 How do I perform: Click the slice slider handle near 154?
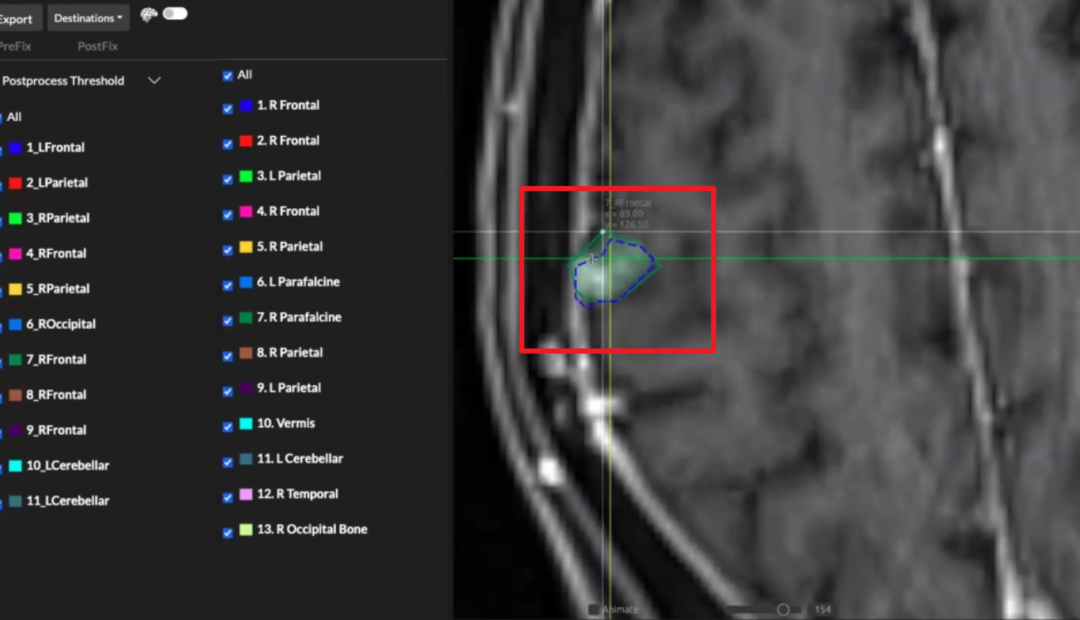click(782, 609)
